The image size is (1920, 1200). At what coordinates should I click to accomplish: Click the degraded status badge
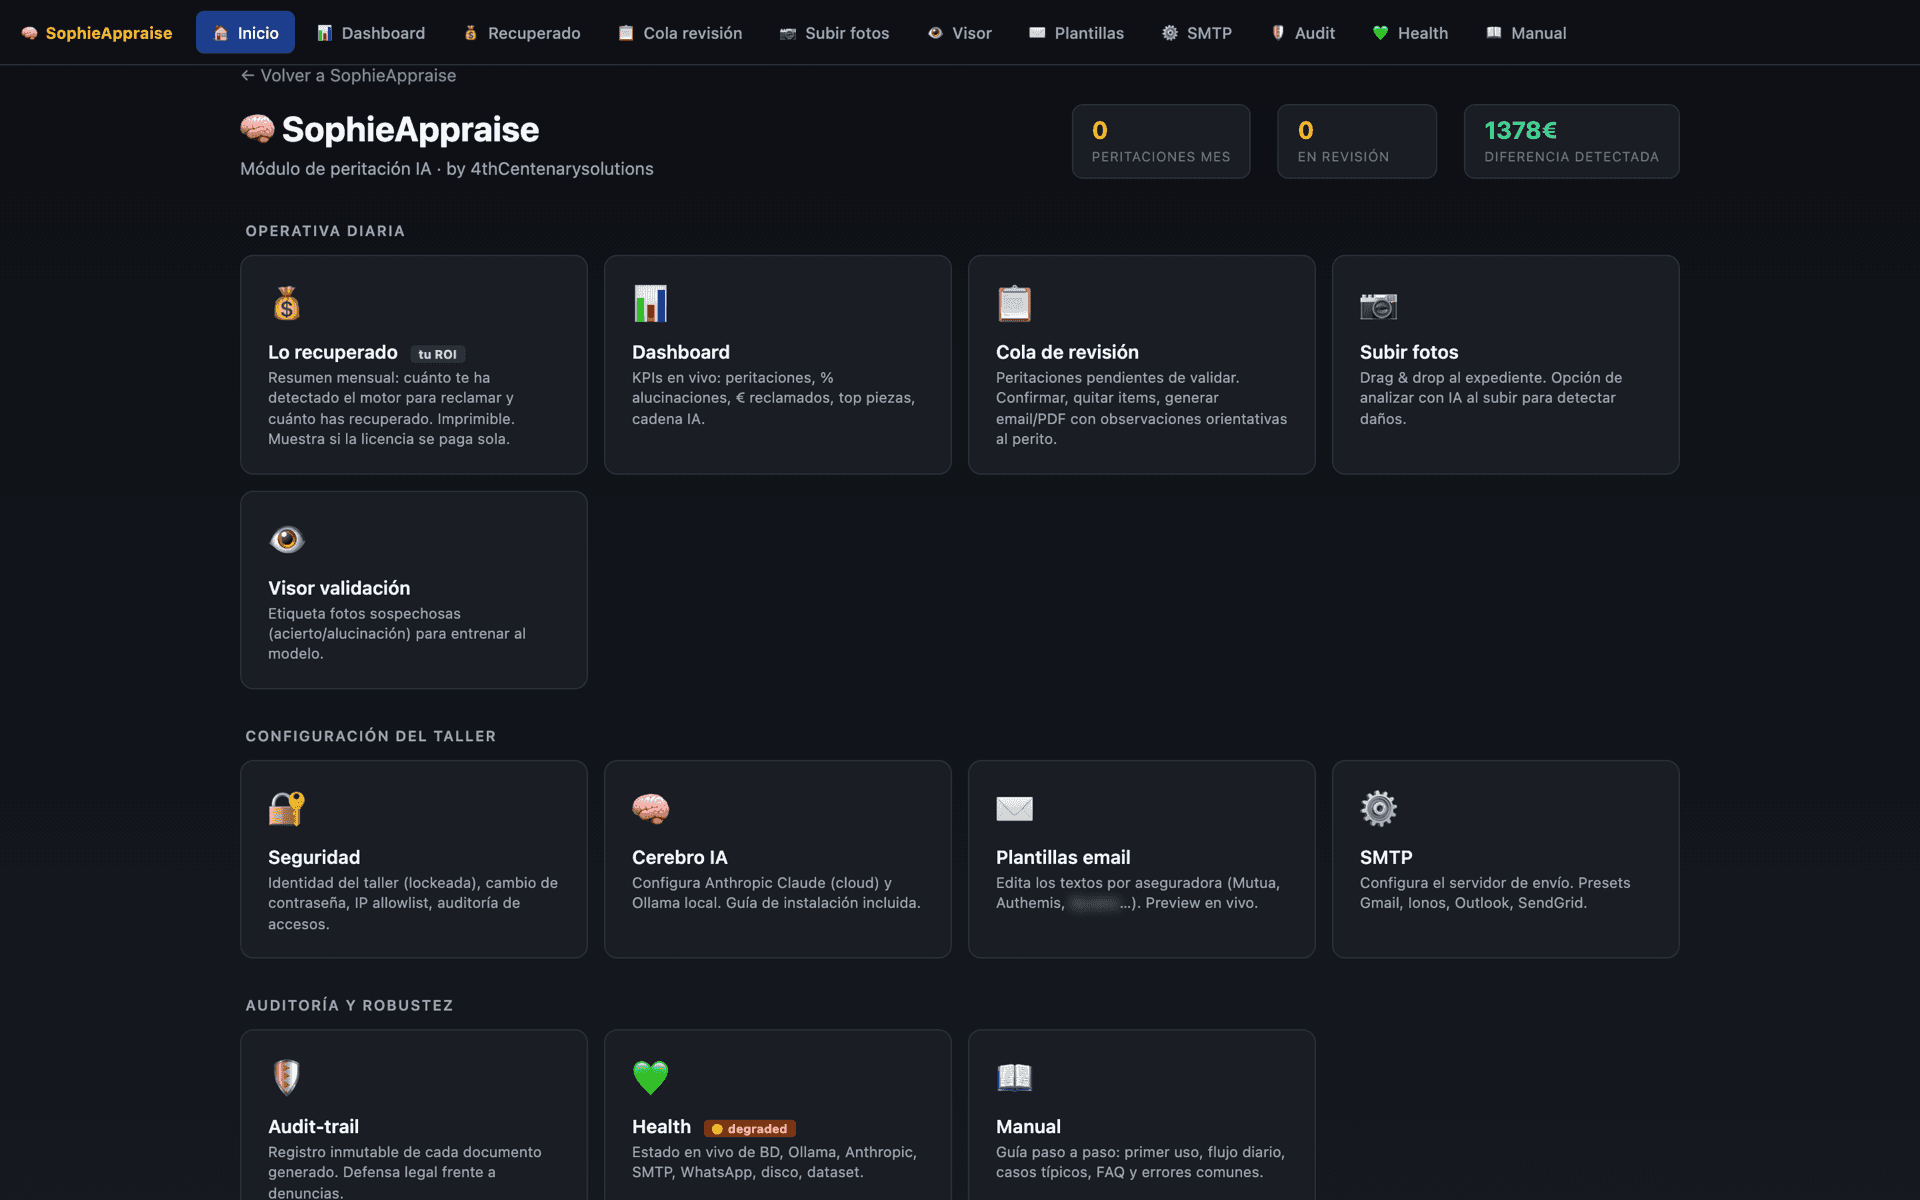tap(750, 1128)
